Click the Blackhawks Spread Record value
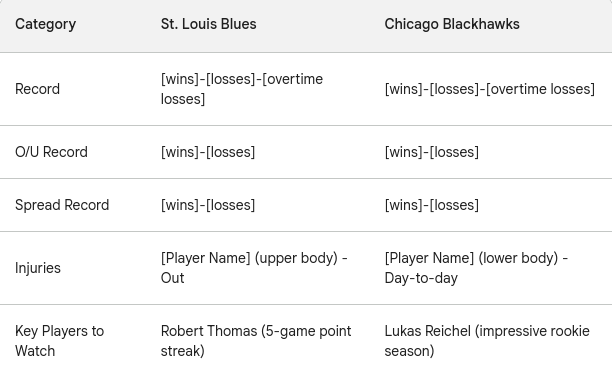Viewport: 612px width, 374px height. pos(432,205)
